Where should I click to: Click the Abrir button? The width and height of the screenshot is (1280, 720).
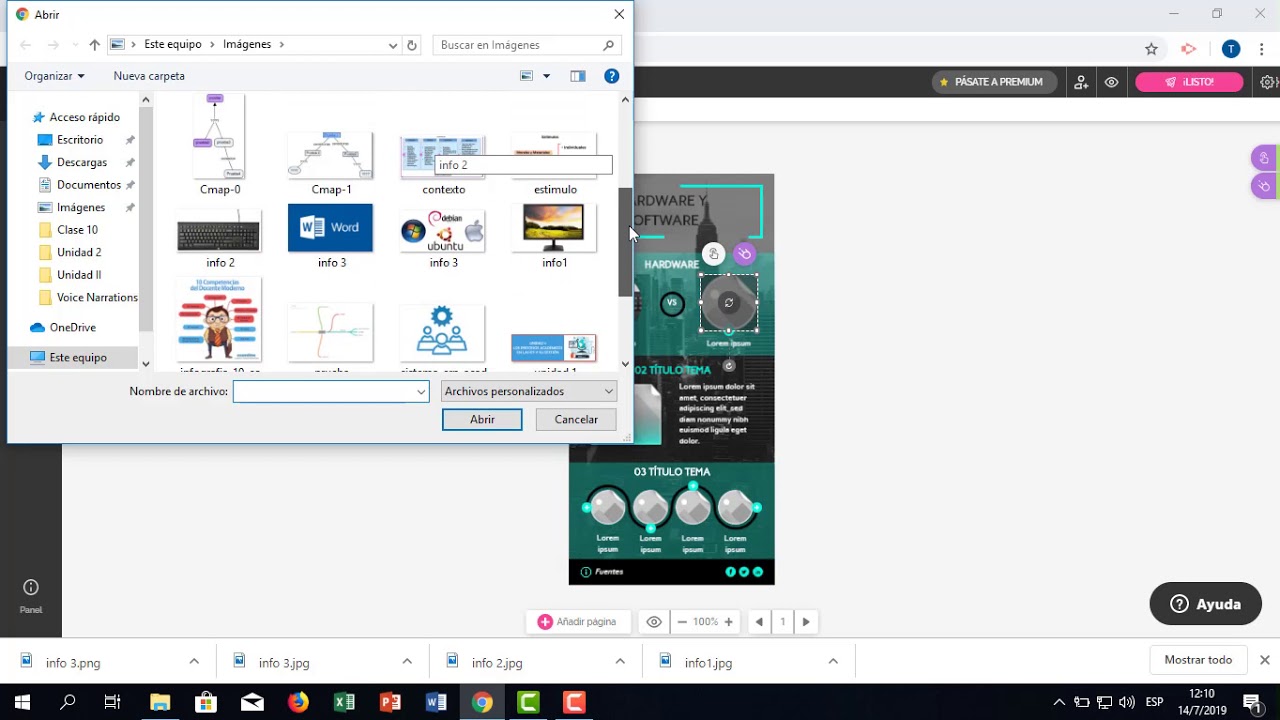[x=482, y=420]
